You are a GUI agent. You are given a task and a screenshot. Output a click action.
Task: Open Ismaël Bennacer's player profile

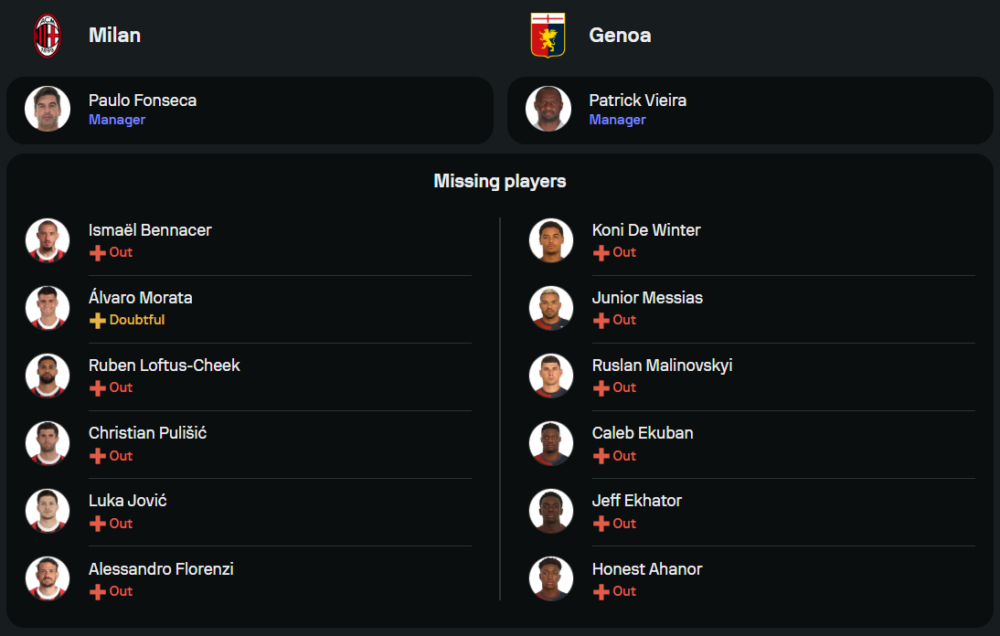pyautogui.click(x=150, y=230)
